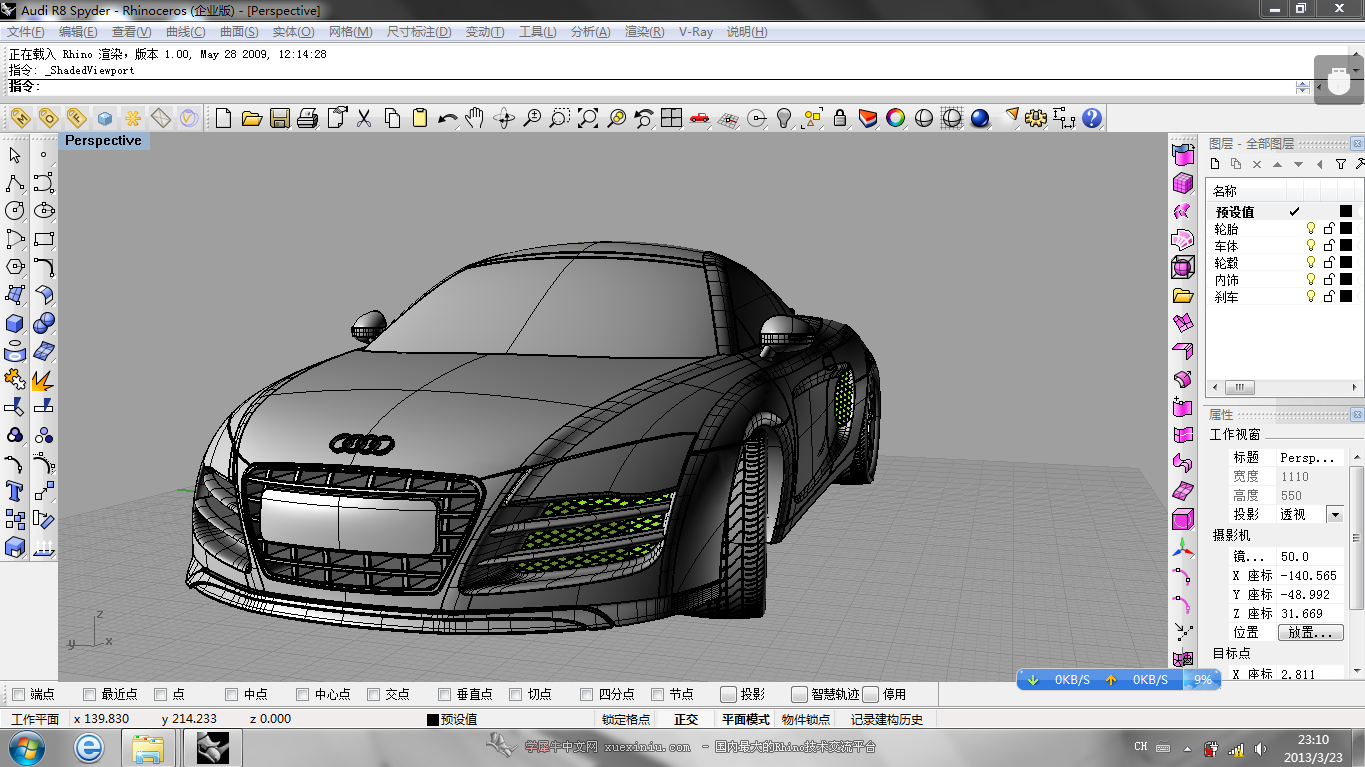Open a file with the folder icon
Screen dimensions: 1365x767
click(x=252, y=118)
